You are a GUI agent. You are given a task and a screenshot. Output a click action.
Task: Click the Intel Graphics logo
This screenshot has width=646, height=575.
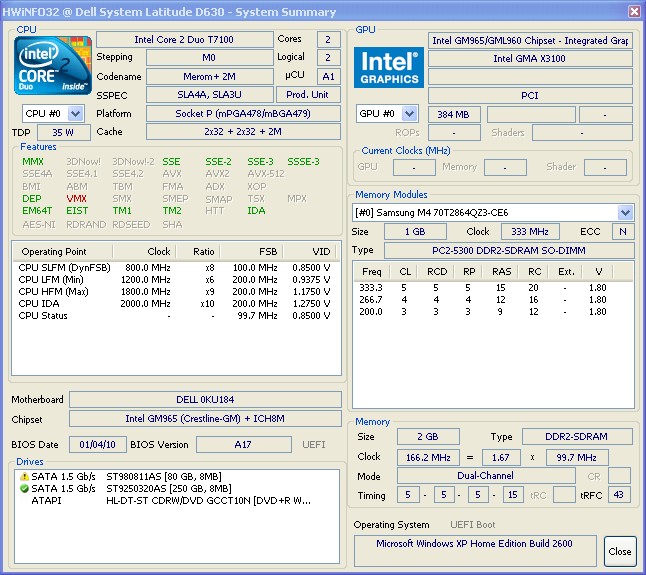[x=389, y=67]
